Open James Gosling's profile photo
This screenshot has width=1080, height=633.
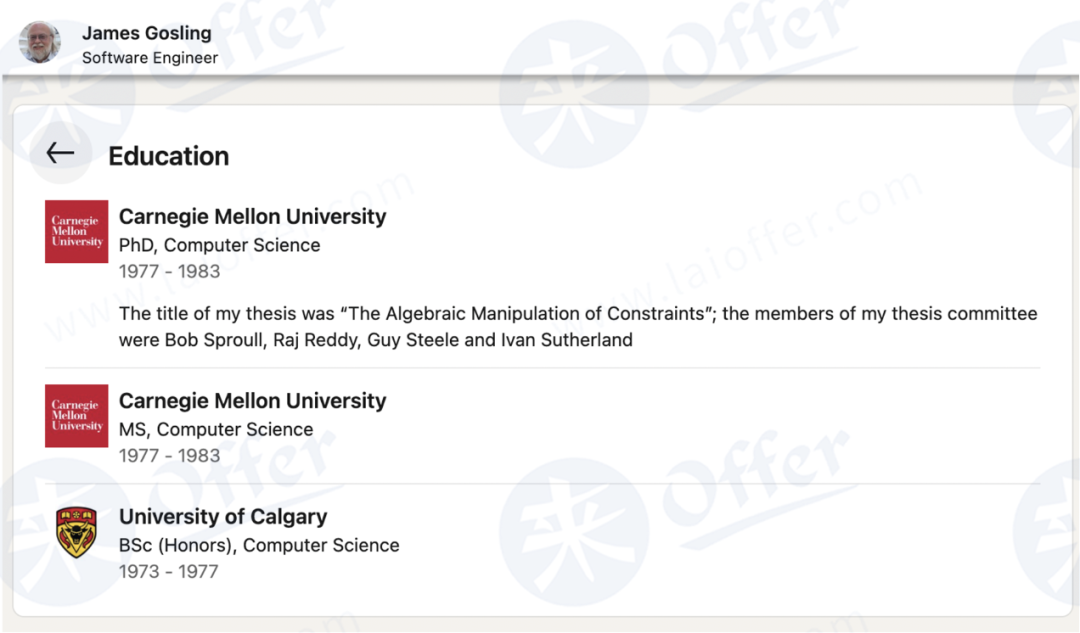click(x=40, y=42)
